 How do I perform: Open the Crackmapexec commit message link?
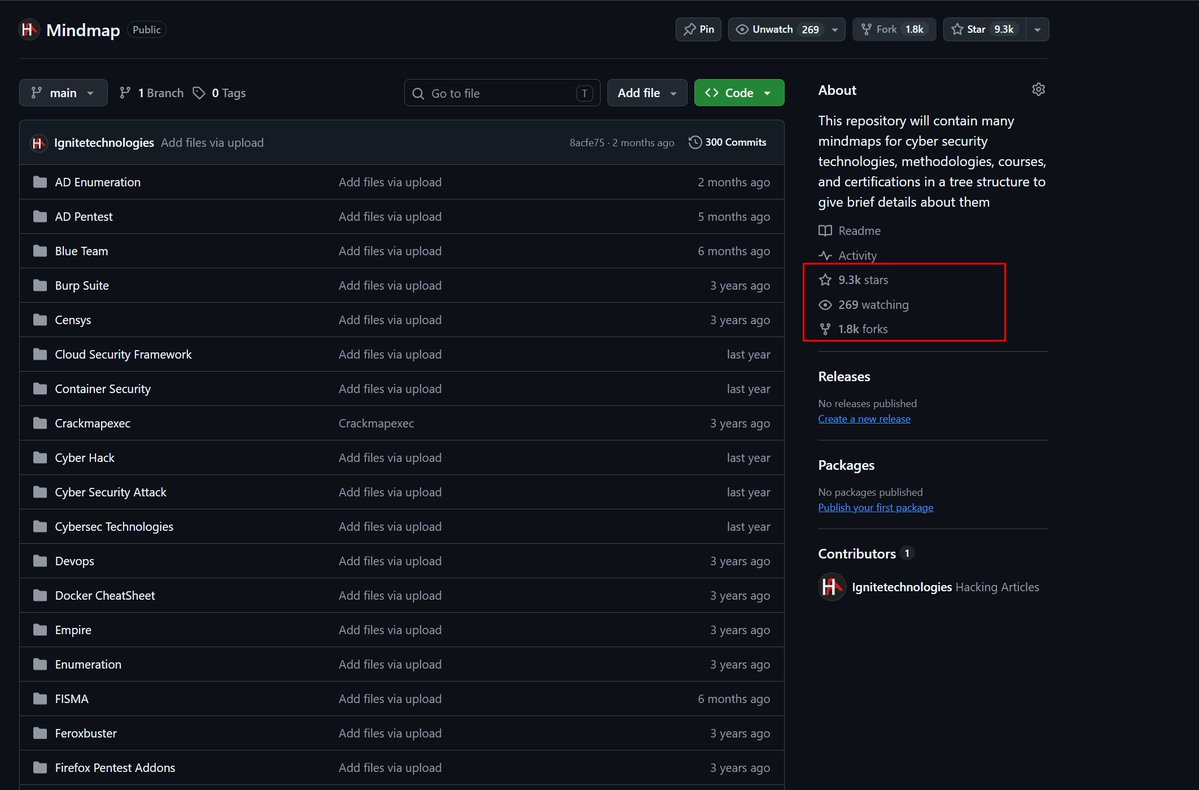tap(376, 423)
